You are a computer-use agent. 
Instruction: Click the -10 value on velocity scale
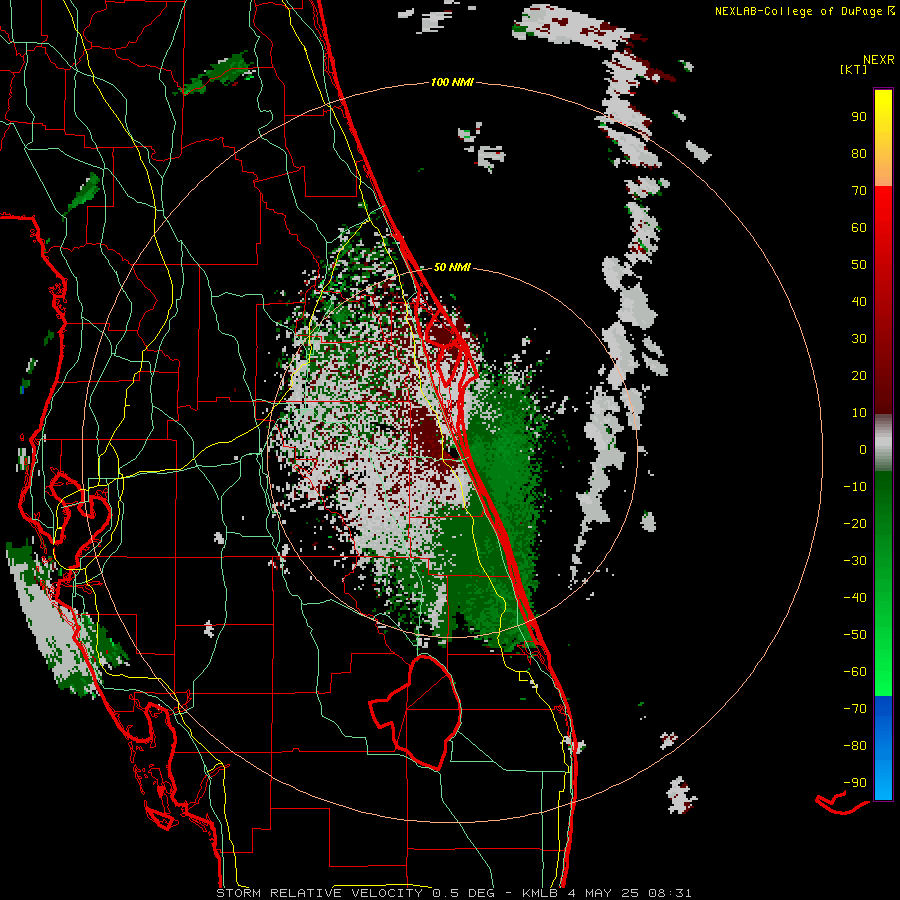point(855,487)
